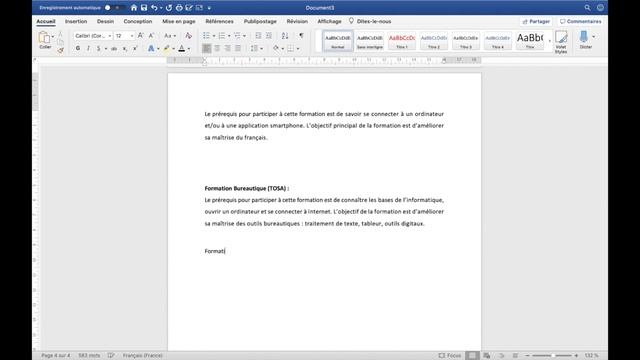Viewport: 640px width, 360px height.
Task: Apply the Sans interligne style
Action: (370, 41)
